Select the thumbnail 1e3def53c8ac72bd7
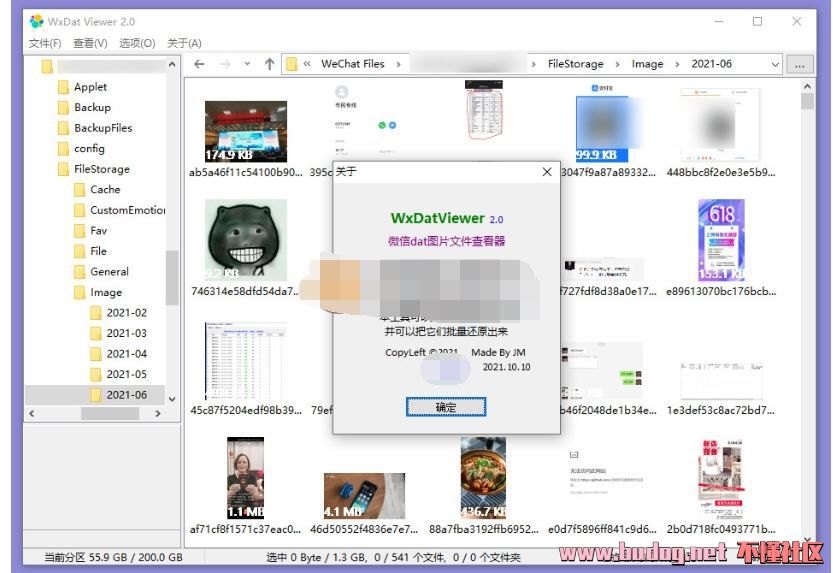 click(721, 380)
